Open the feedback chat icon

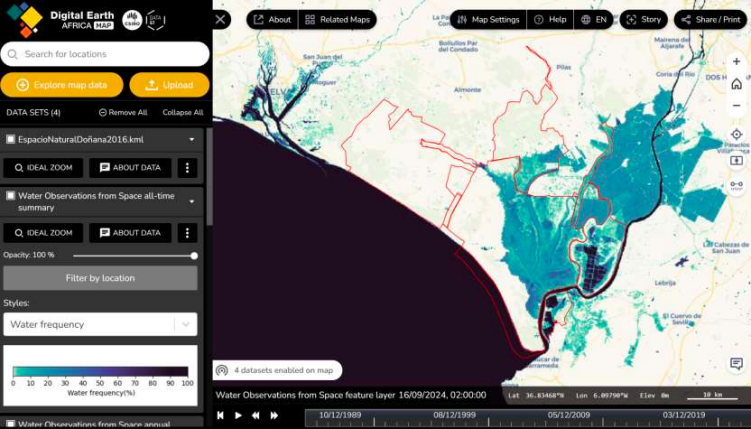(x=736, y=364)
